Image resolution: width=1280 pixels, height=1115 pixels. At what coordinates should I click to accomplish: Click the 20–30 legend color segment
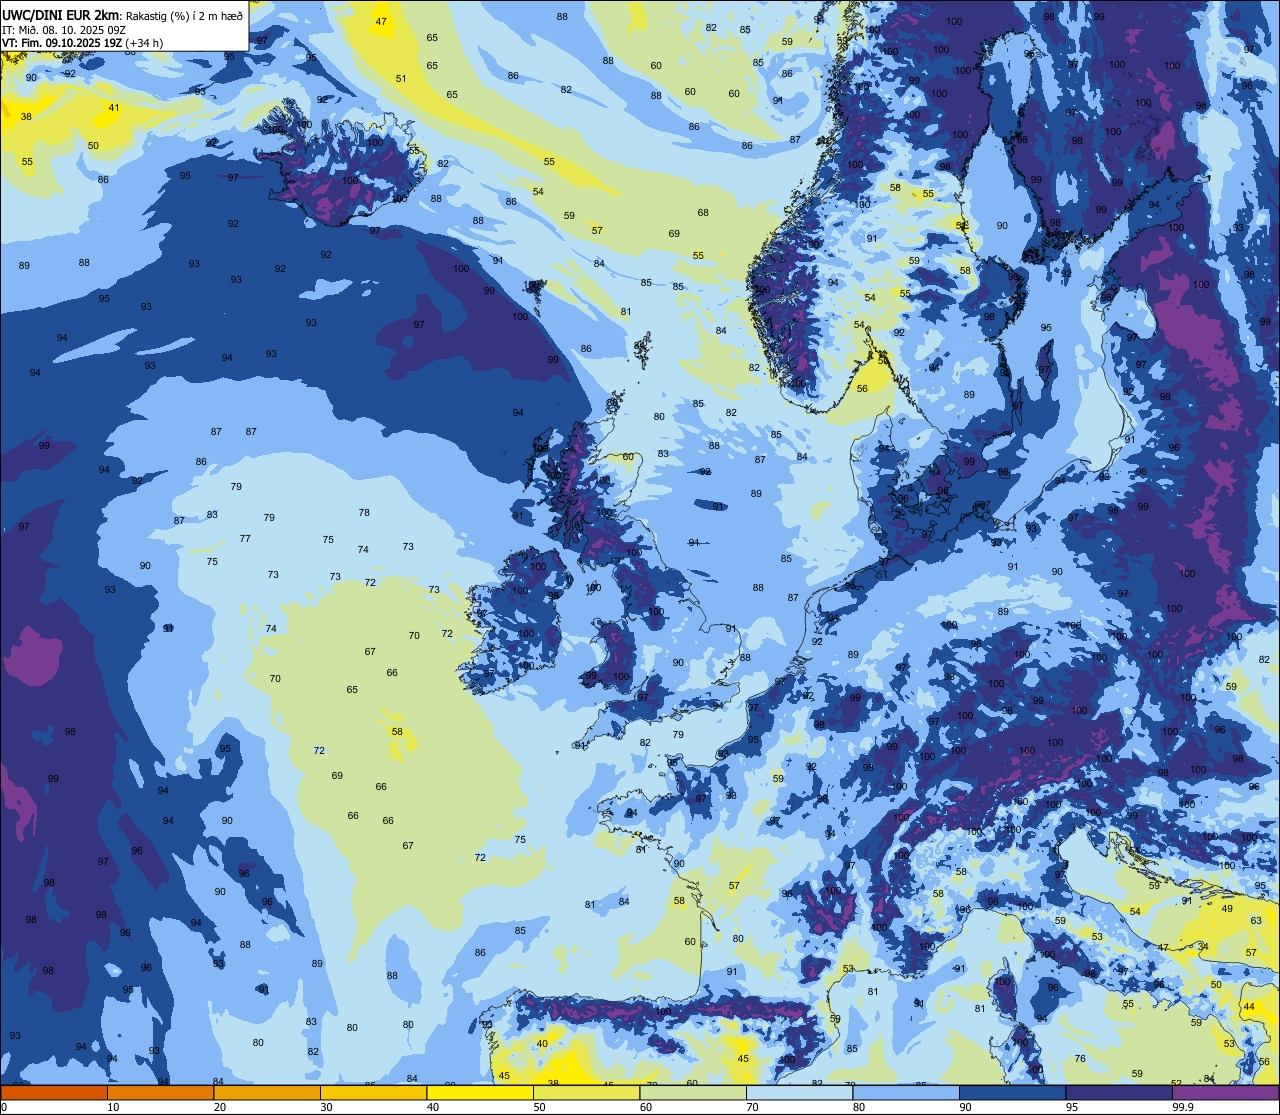[x=267, y=1092]
